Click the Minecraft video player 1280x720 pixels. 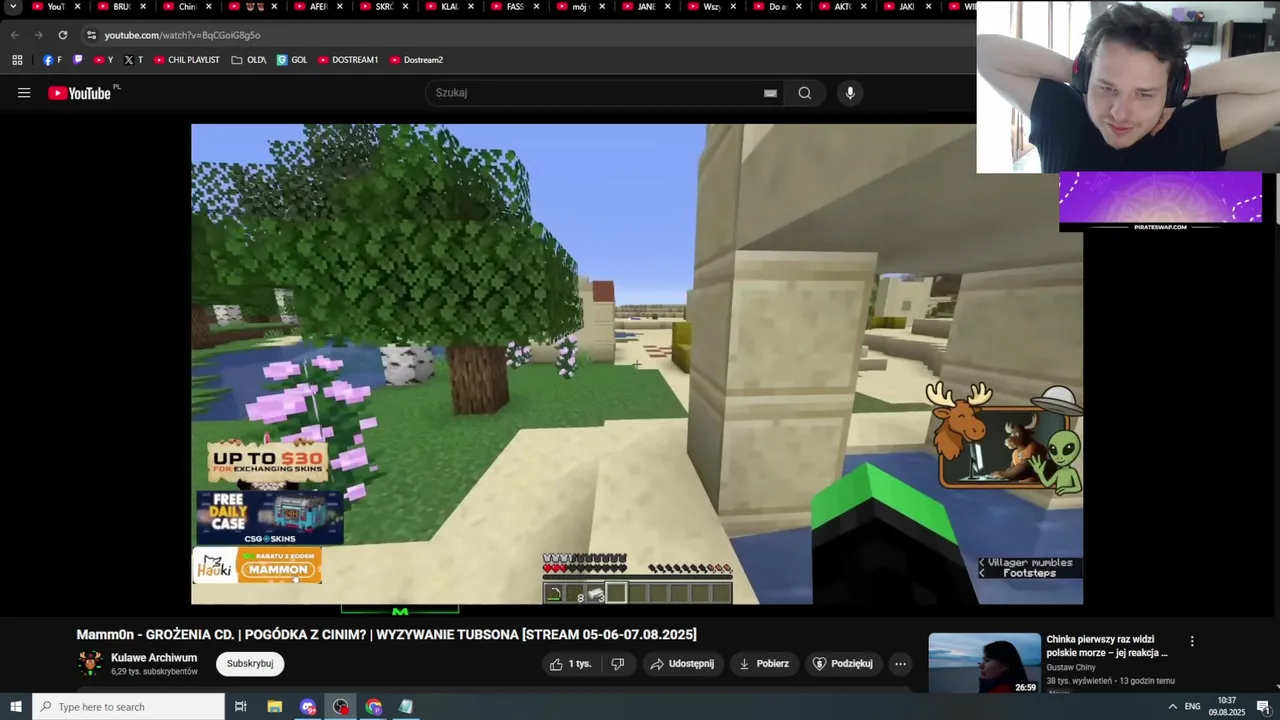(x=636, y=364)
